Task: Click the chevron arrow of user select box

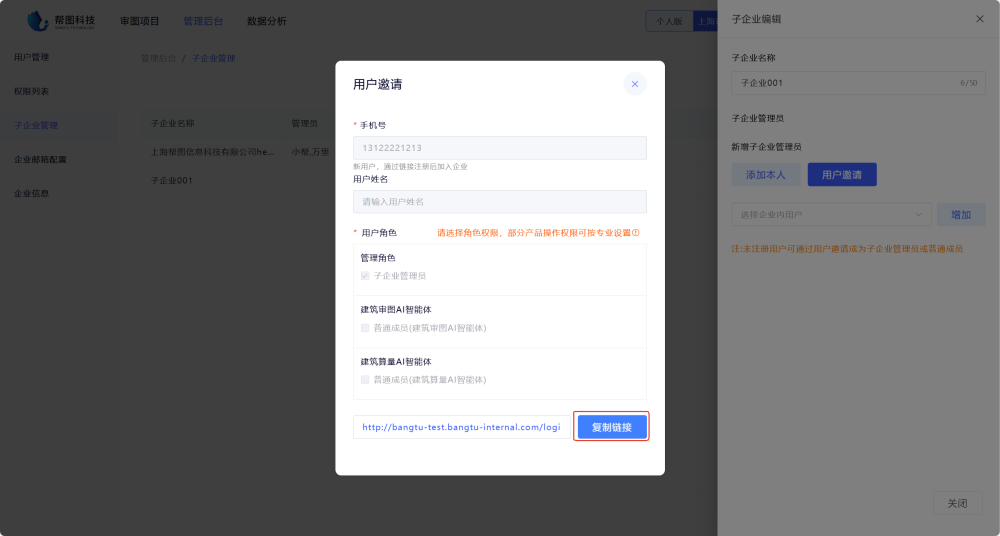Action: coord(918,214)
